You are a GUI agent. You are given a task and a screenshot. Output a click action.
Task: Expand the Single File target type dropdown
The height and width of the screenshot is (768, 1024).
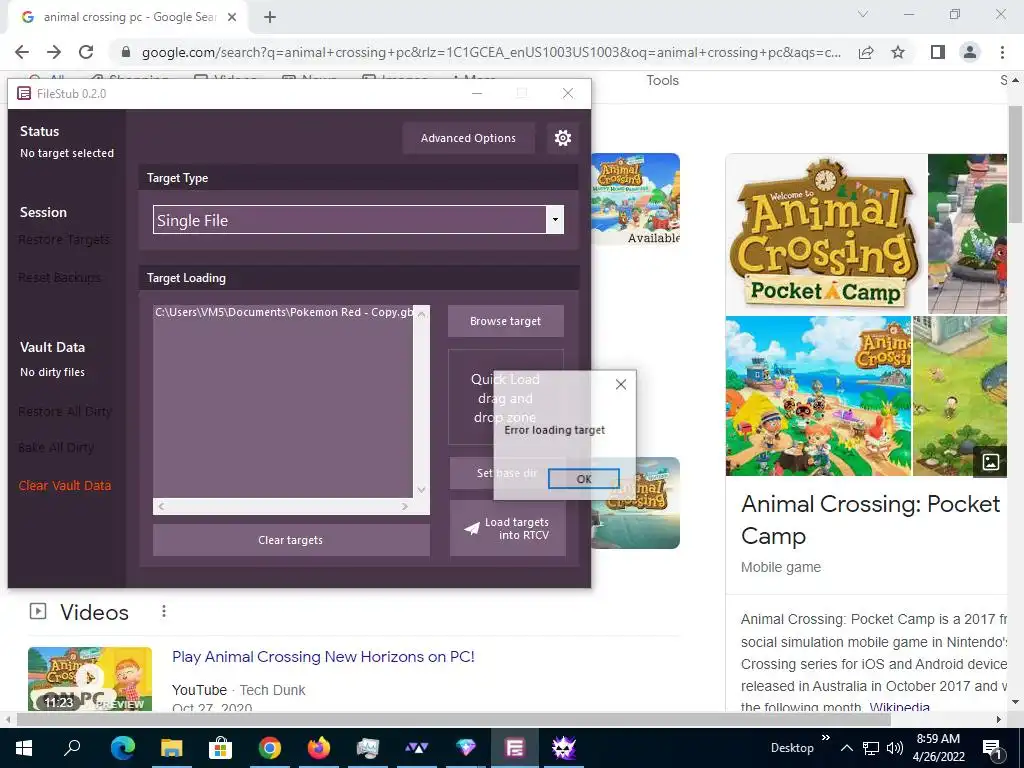(x=554, y=220)
